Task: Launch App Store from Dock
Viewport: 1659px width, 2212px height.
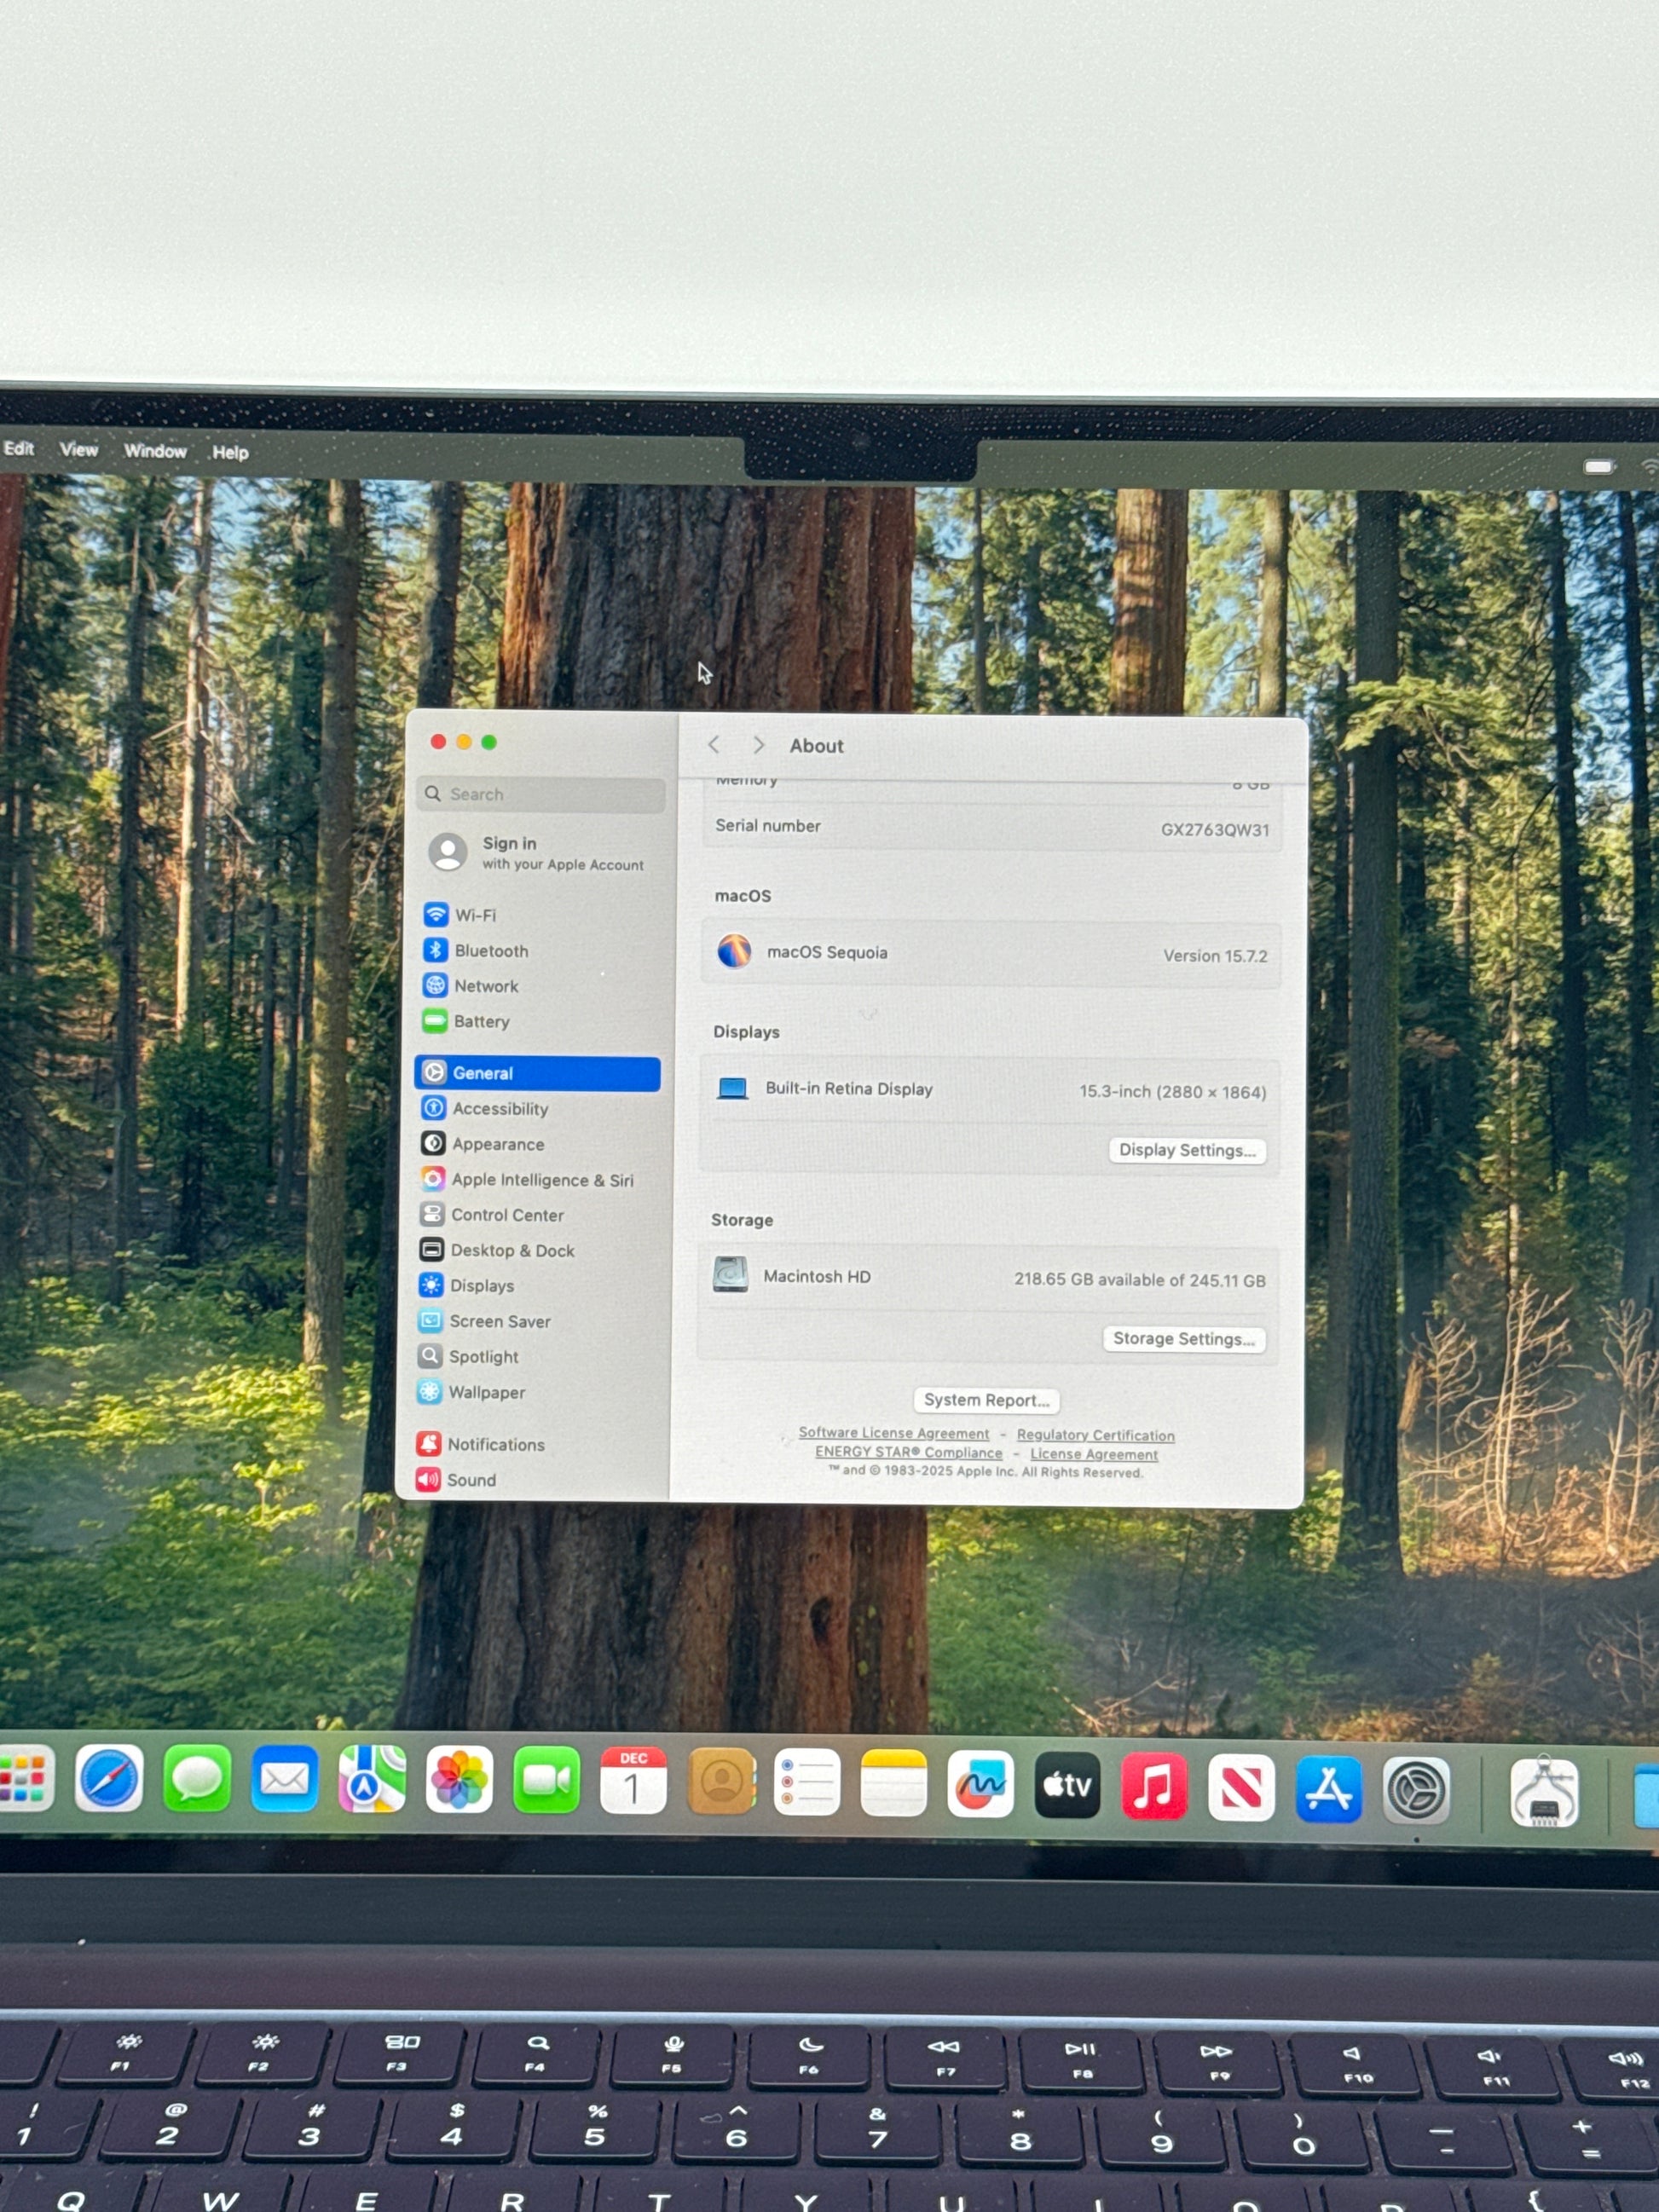Action: pos(1328,1788)
